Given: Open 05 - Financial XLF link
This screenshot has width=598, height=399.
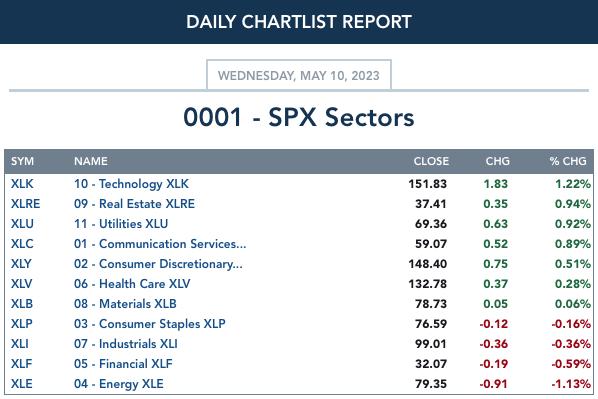Looking at the screenshot, I should (x=123, y=364).
